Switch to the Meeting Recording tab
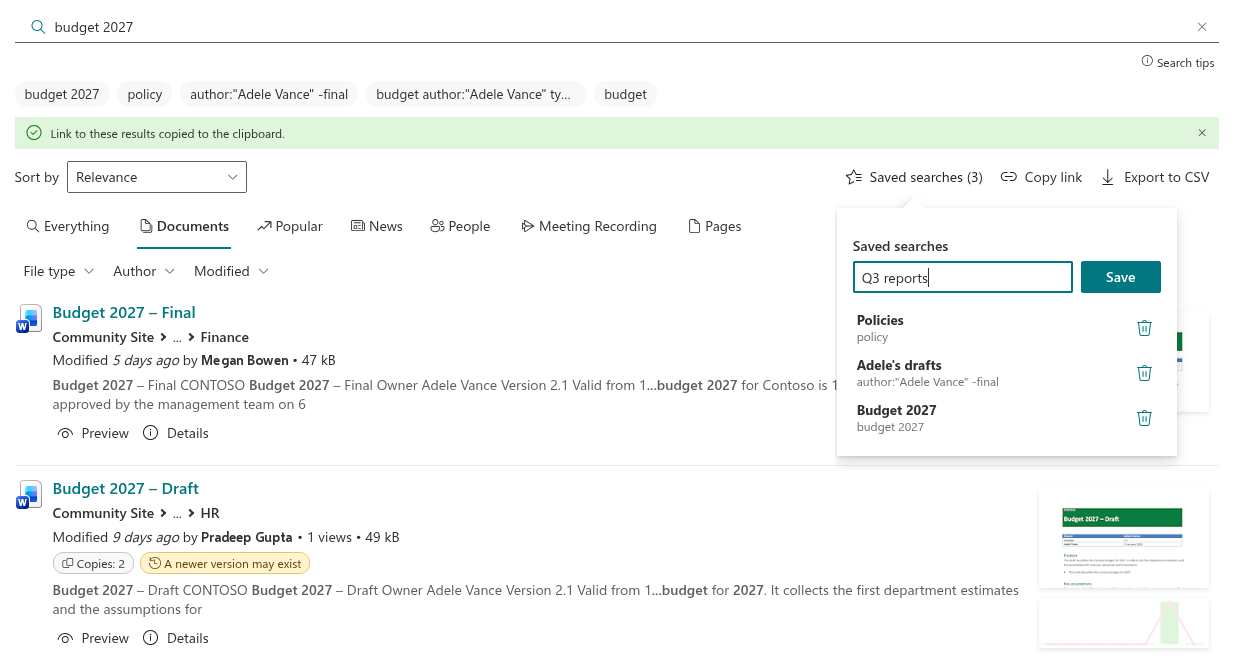Viewport: 1235px width, 660px height. 588,226
